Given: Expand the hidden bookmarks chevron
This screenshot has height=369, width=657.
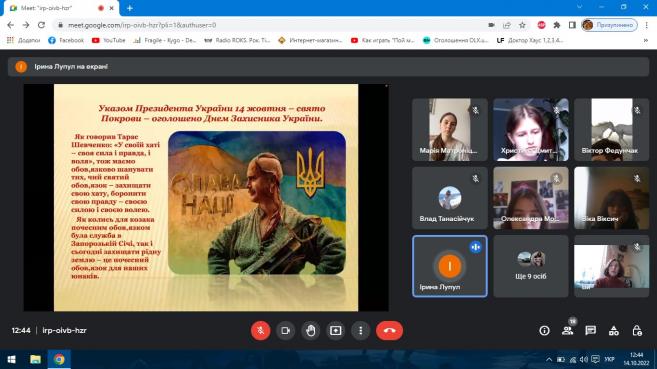Looking at the screenshot, I should pos(646,40).
